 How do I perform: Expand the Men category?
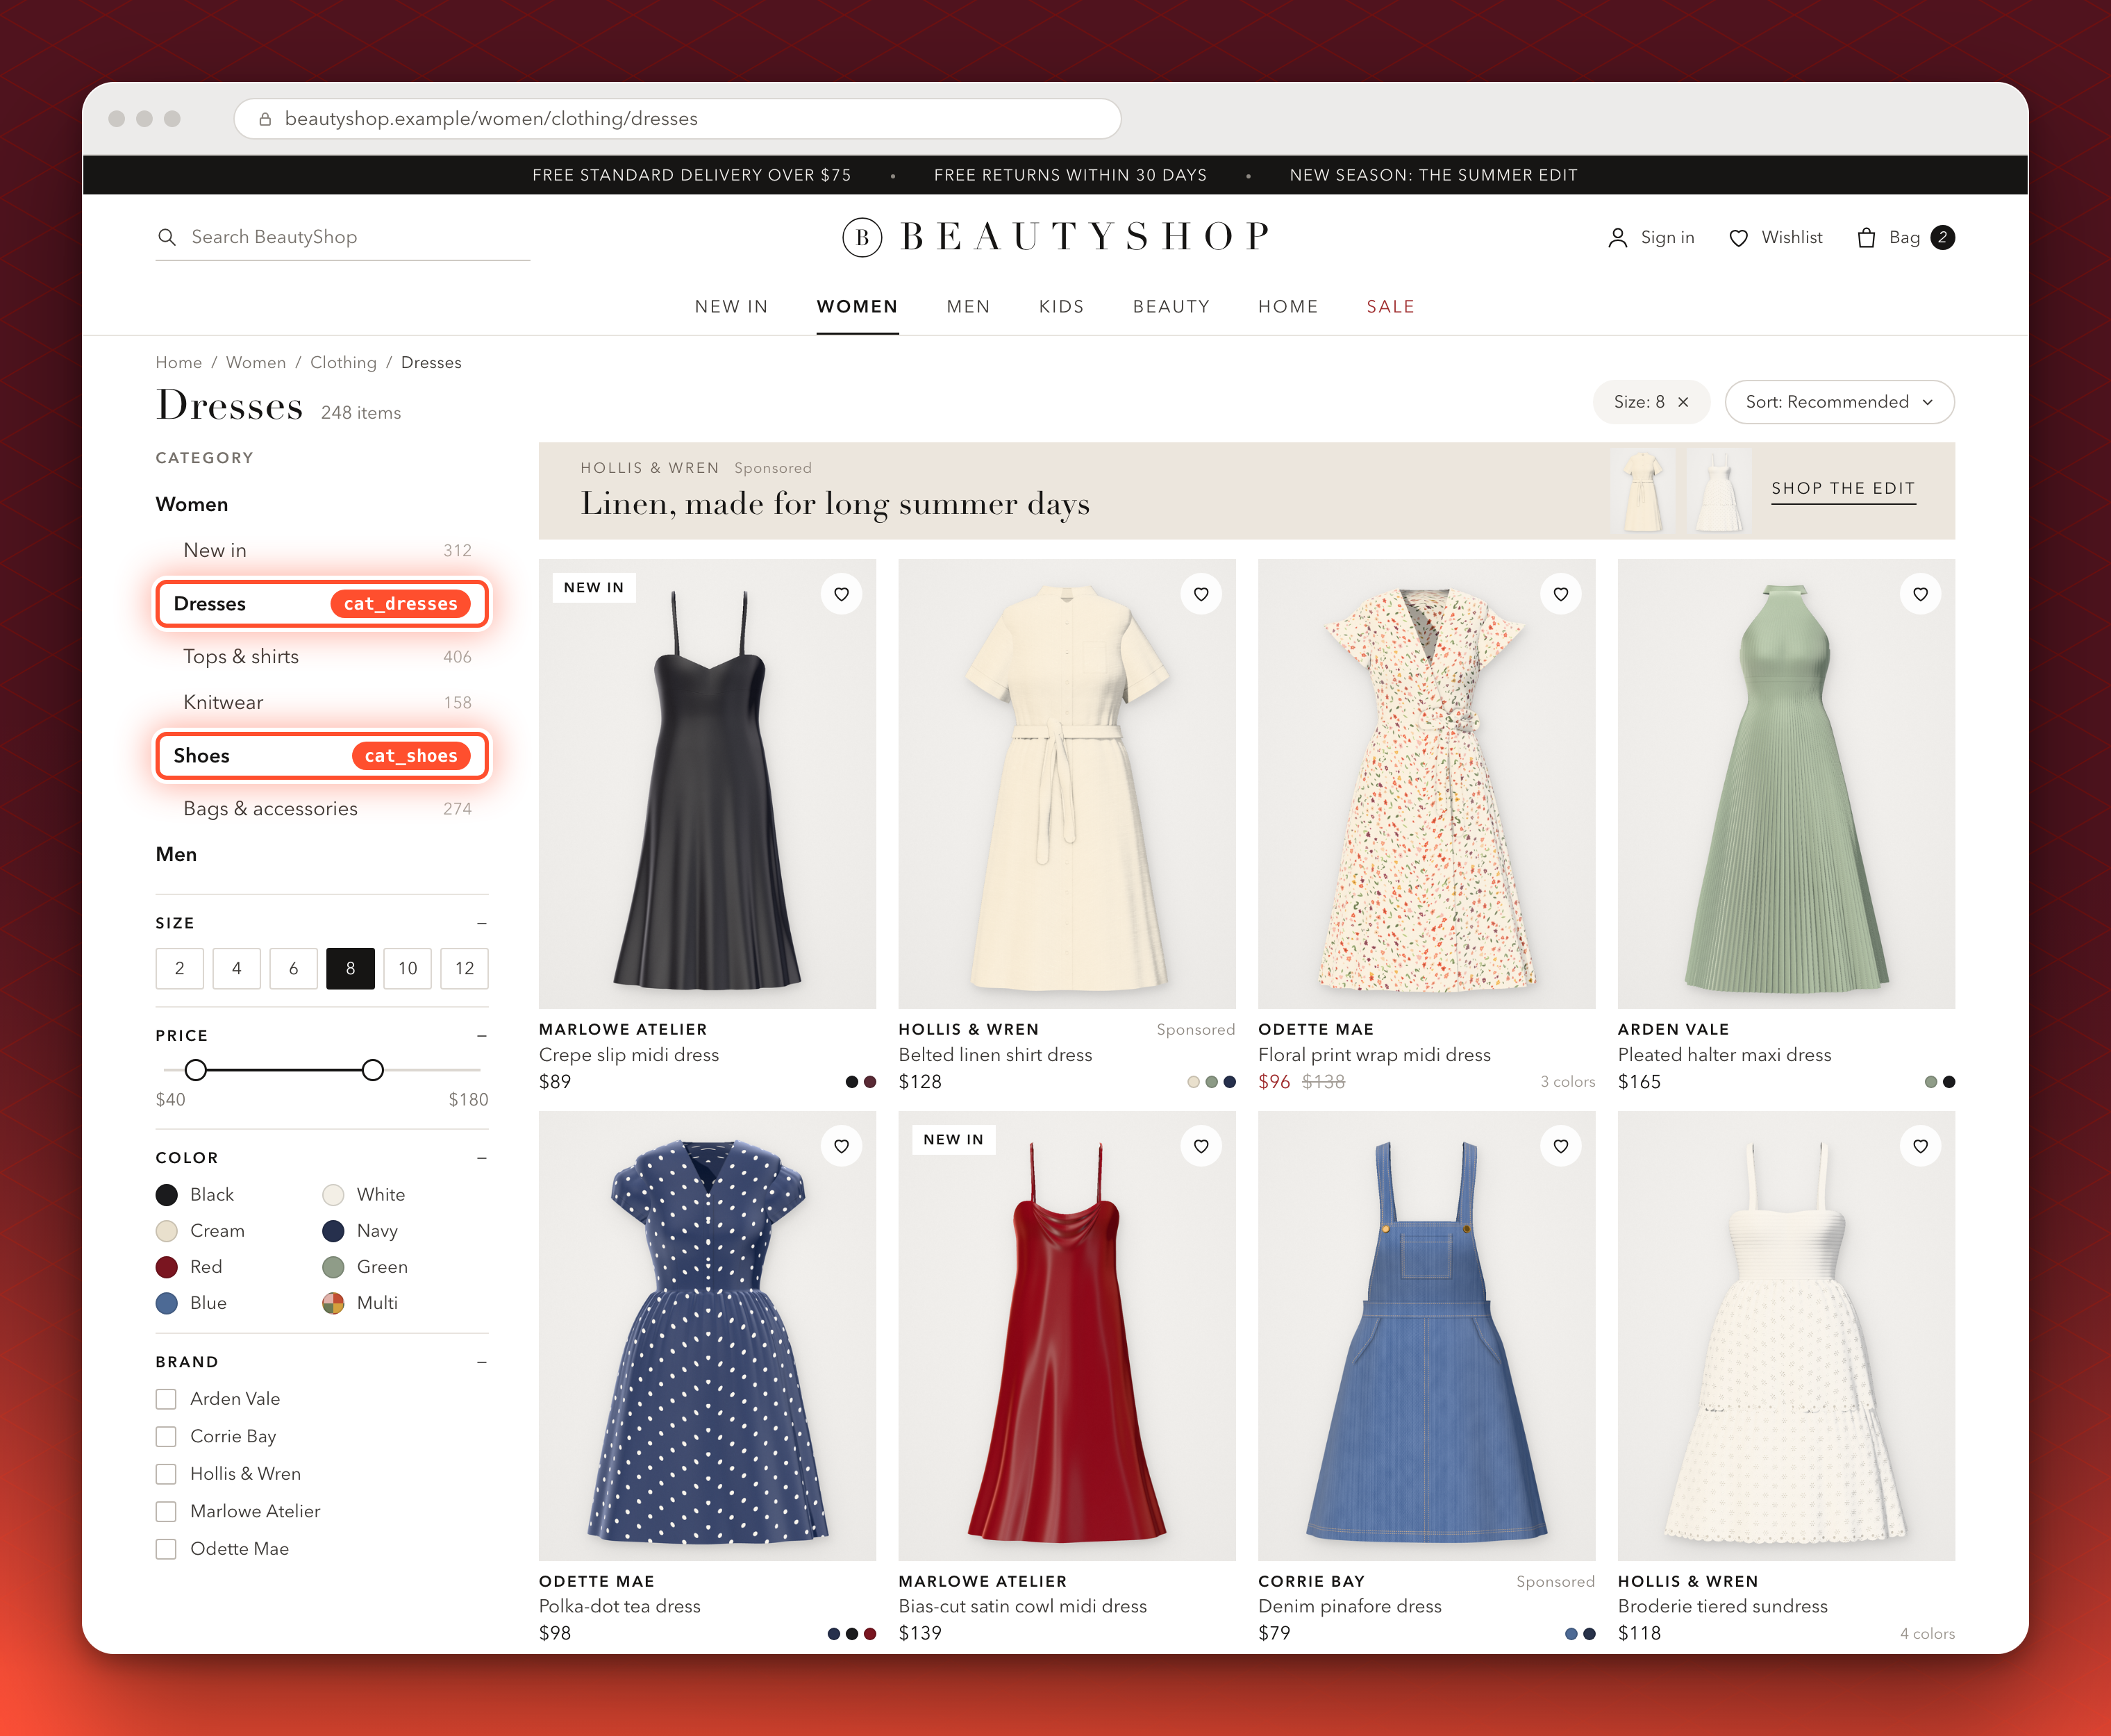click(x=176, y=854)
